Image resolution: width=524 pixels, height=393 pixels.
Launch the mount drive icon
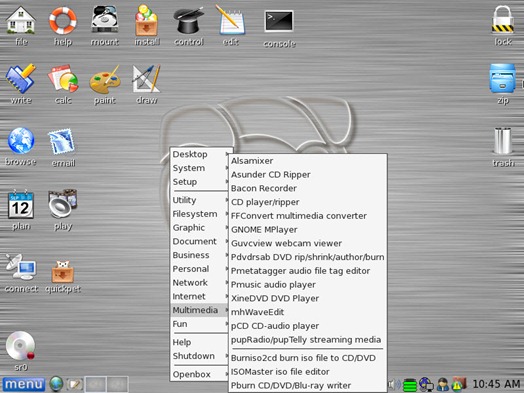[105, 20]
